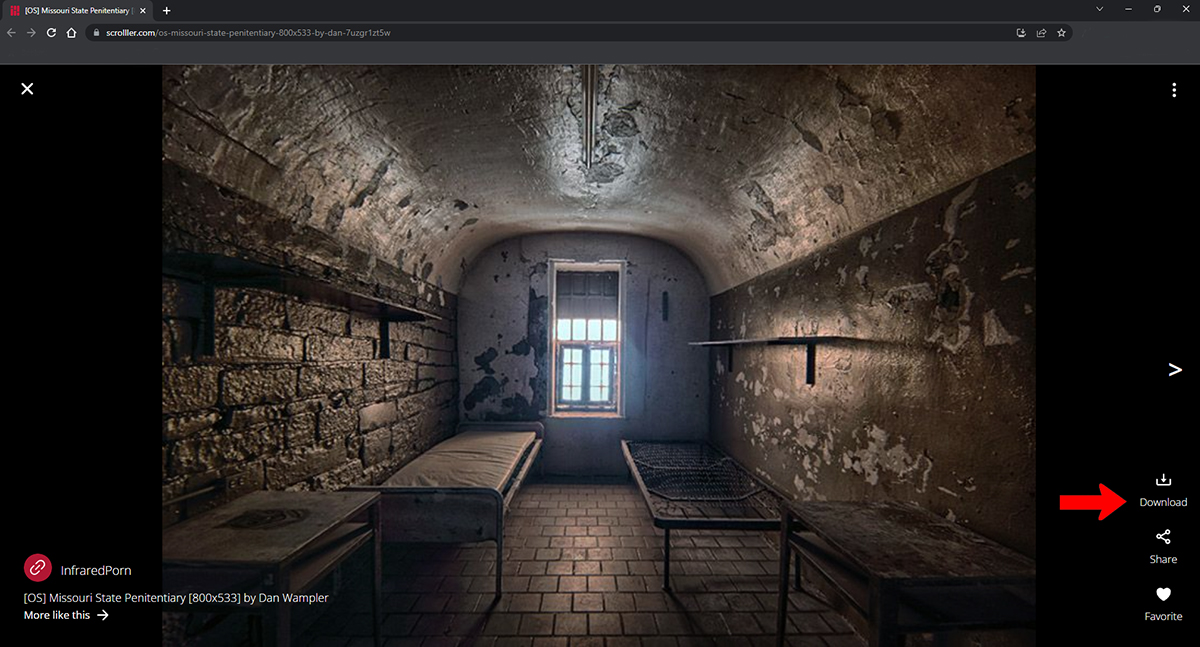Advance to the next image with the arrow

coord(1175,369)
